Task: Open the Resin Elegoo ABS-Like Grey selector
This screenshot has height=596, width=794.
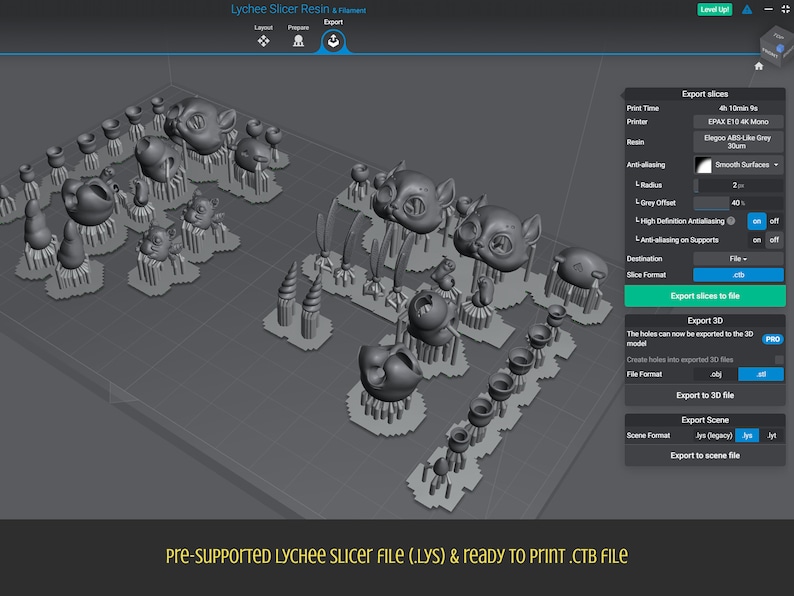Action: point(738,142)
